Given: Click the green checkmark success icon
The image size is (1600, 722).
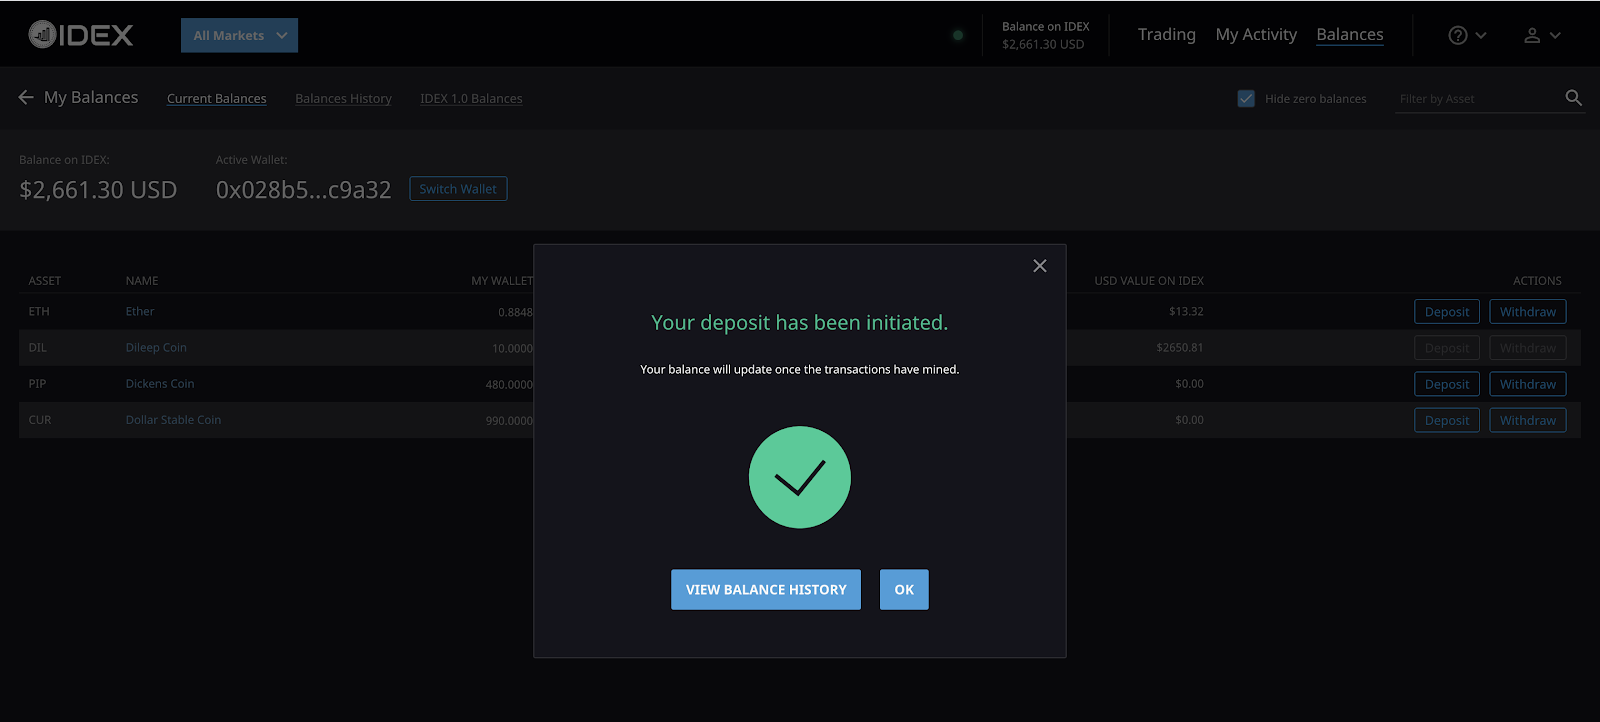Looking at the screenshot, I should pos(800,478).
